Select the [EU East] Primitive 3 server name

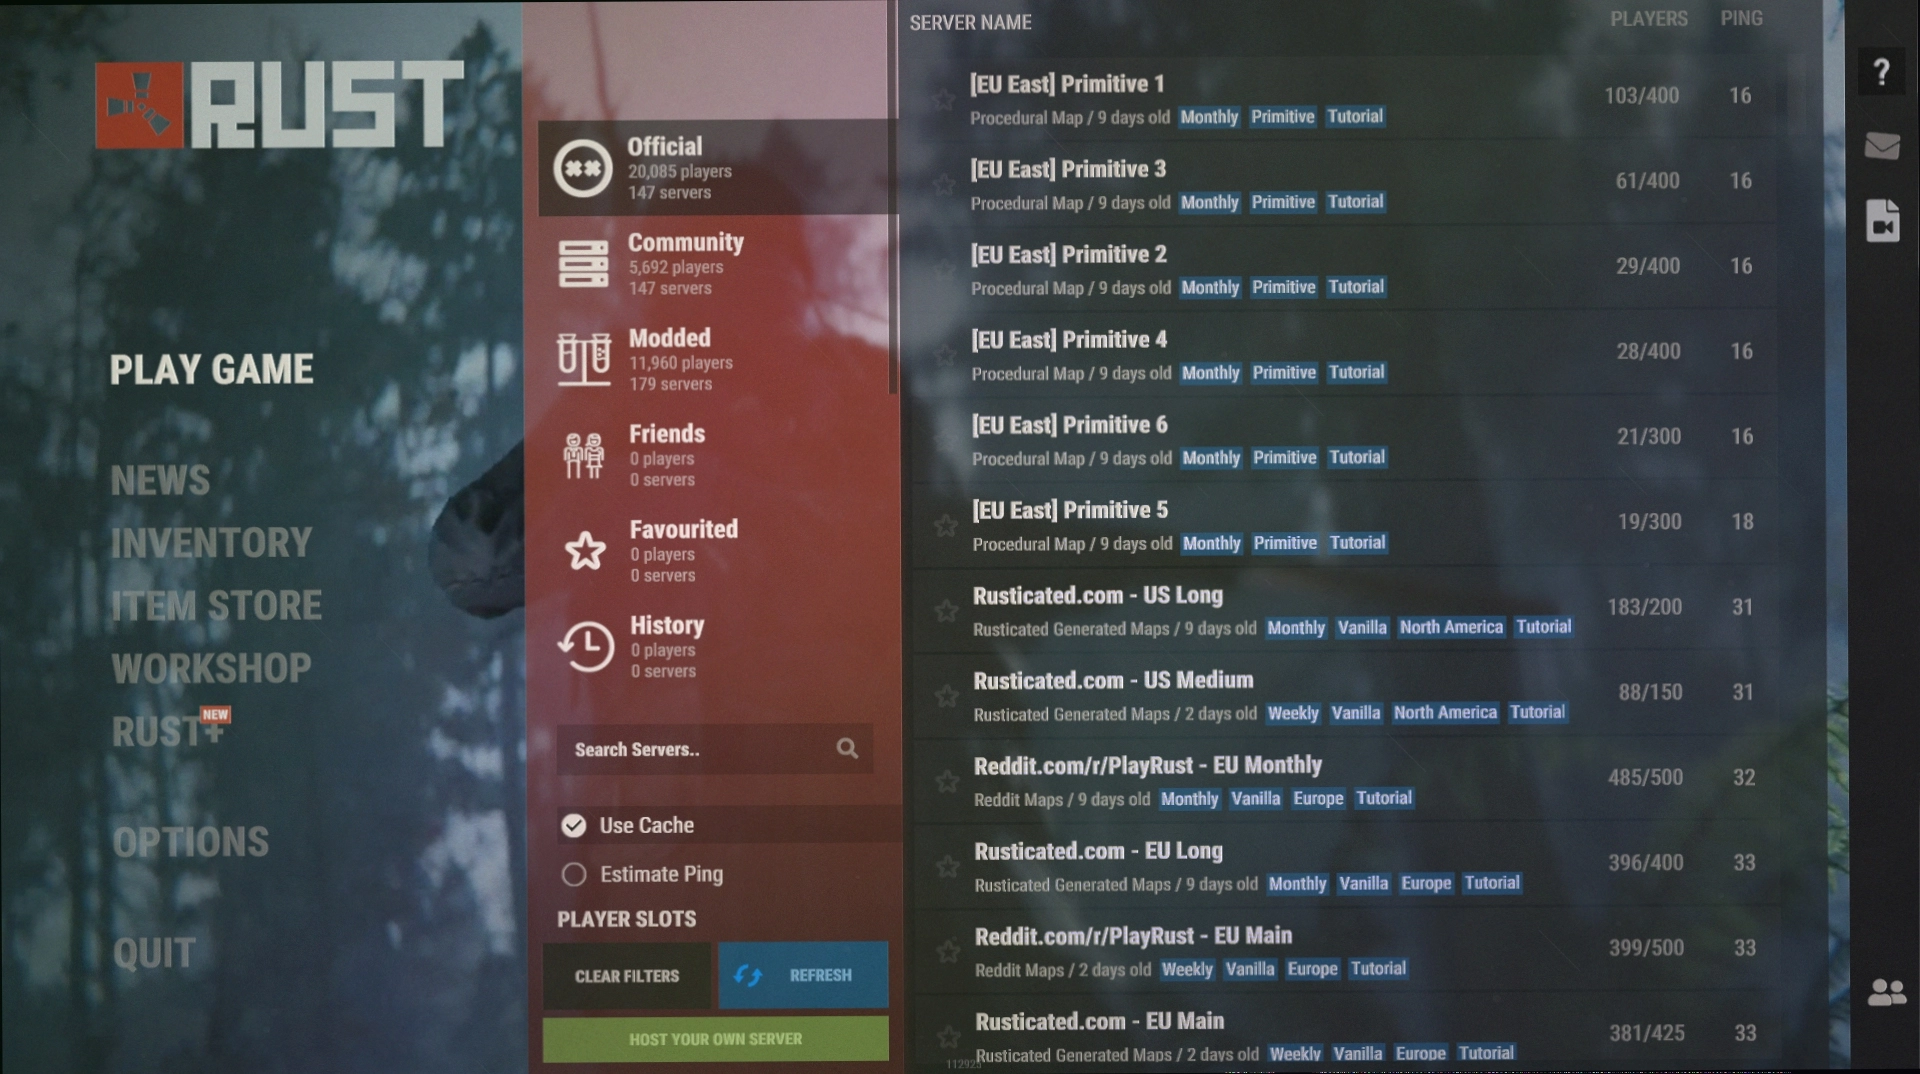pos(1068,169)
